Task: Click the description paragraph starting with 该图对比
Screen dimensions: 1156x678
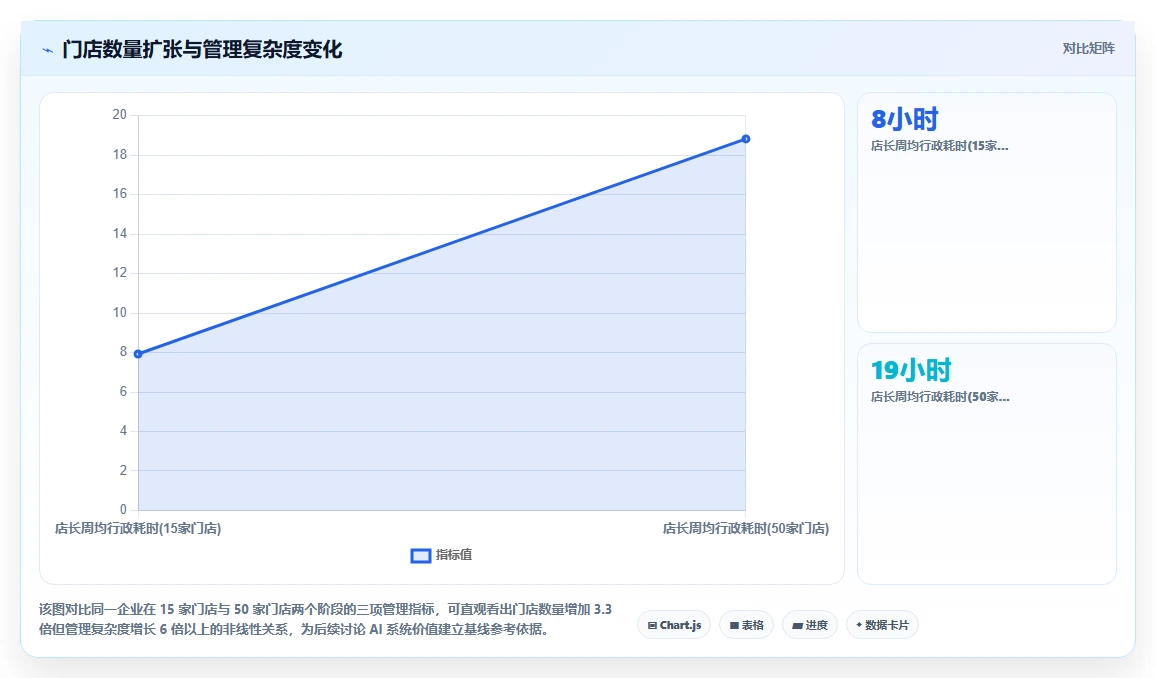Action: 325,619
